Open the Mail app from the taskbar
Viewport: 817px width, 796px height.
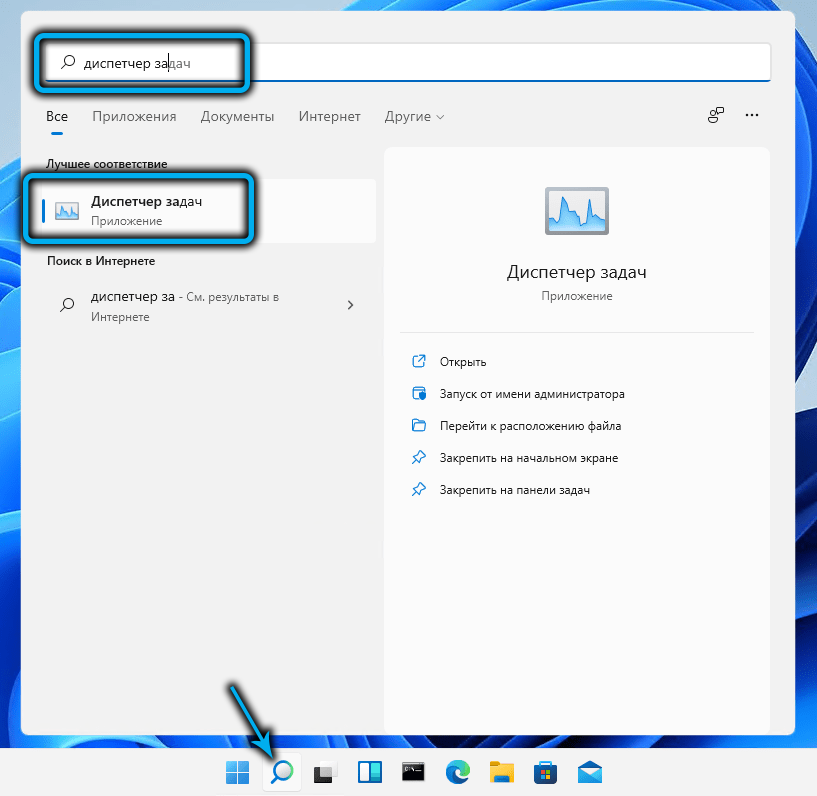pos(589,772)
